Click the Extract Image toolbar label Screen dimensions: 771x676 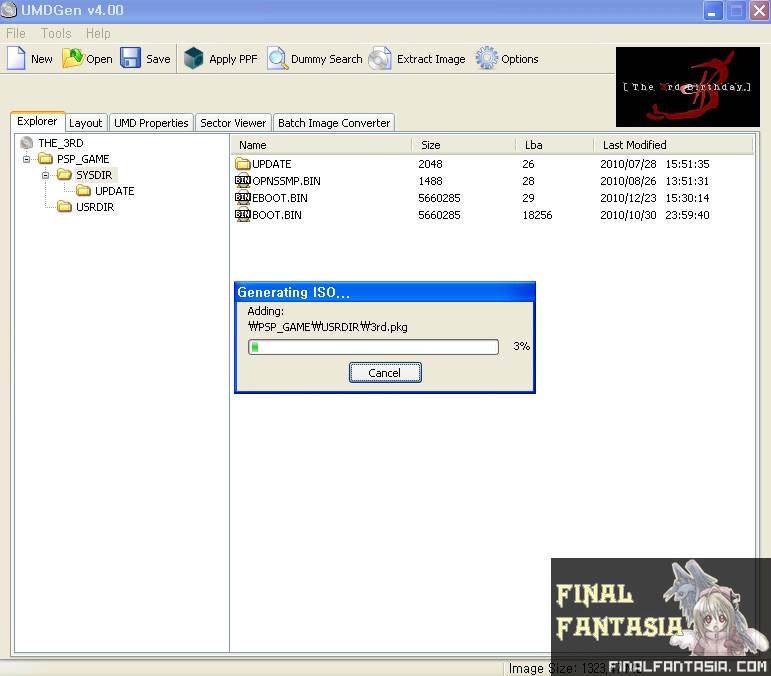[431, 59]
